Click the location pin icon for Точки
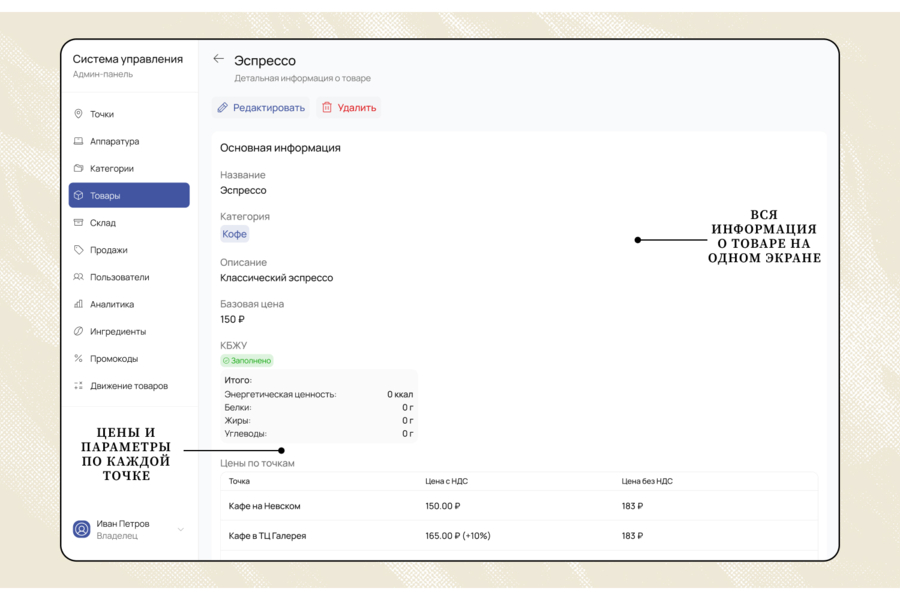Image resolution: width=900 pixels, height=600 pixels. (x=79, y=114)
